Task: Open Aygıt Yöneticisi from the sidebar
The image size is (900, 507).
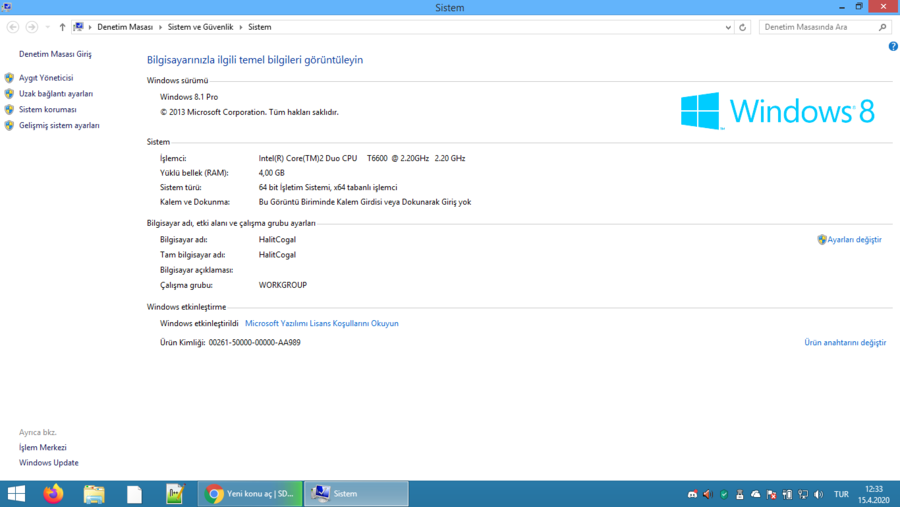Action: [x=46, y=78]
